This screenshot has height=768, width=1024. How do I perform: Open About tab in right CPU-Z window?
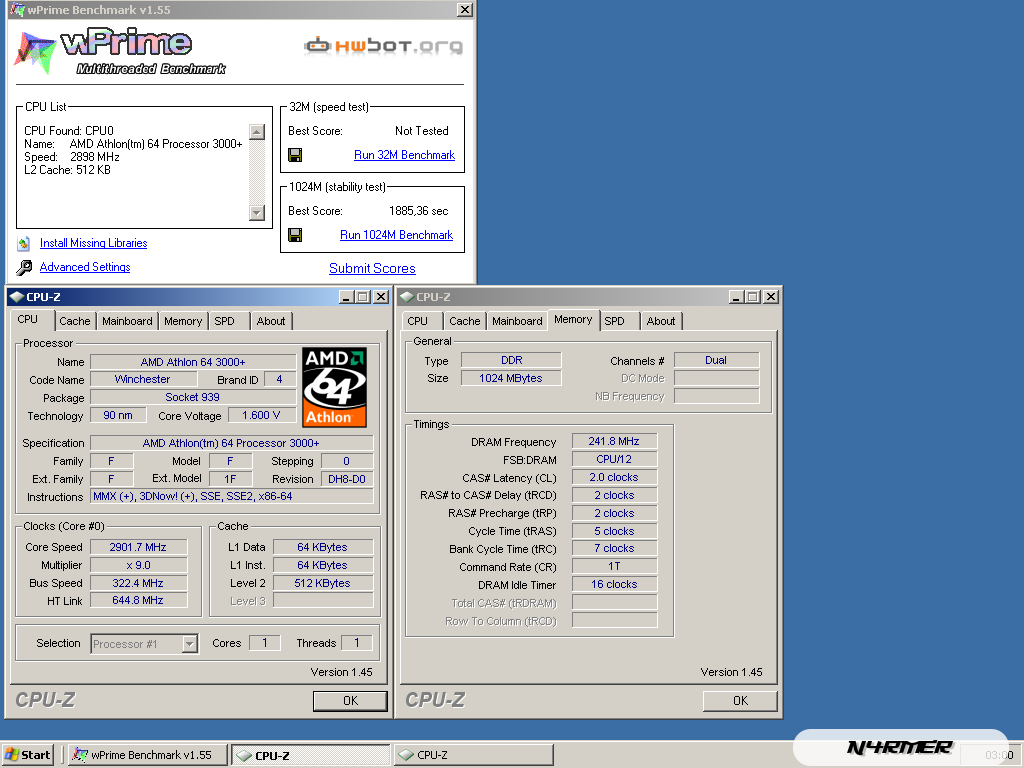(x=661, y=321)
